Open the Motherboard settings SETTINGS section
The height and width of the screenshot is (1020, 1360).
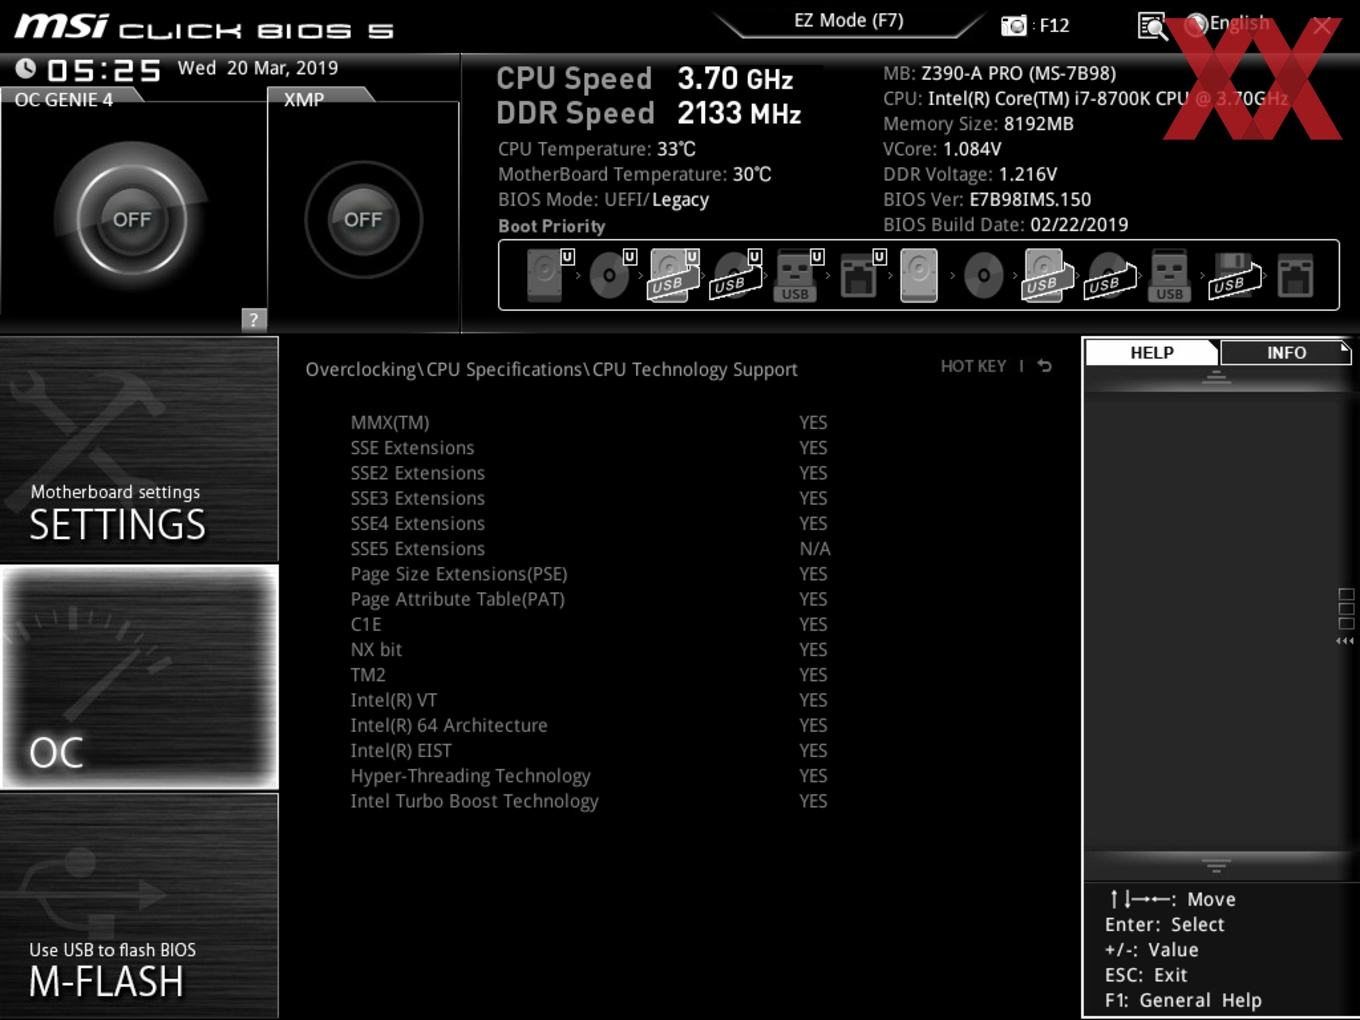click(139, 449)
